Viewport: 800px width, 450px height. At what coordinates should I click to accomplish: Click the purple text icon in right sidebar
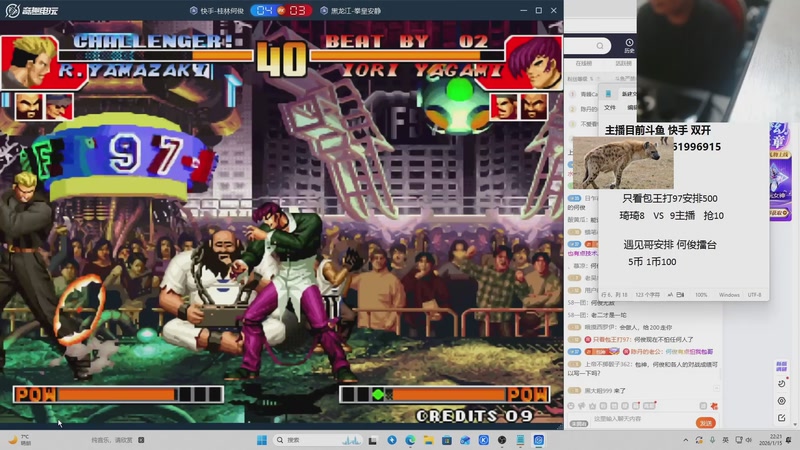point(781,366)
